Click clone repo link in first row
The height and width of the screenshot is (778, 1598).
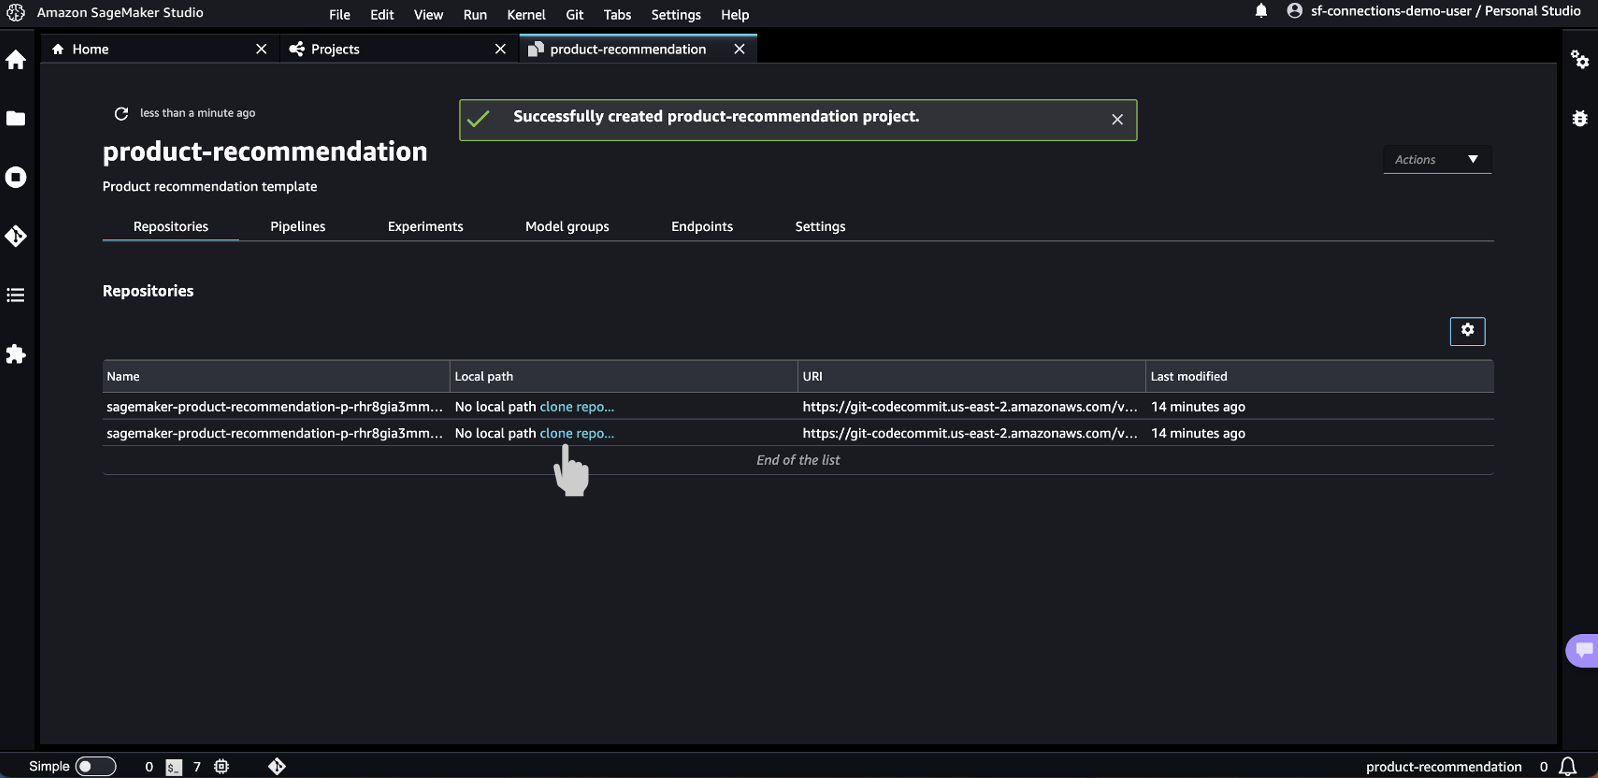point(577,407)
